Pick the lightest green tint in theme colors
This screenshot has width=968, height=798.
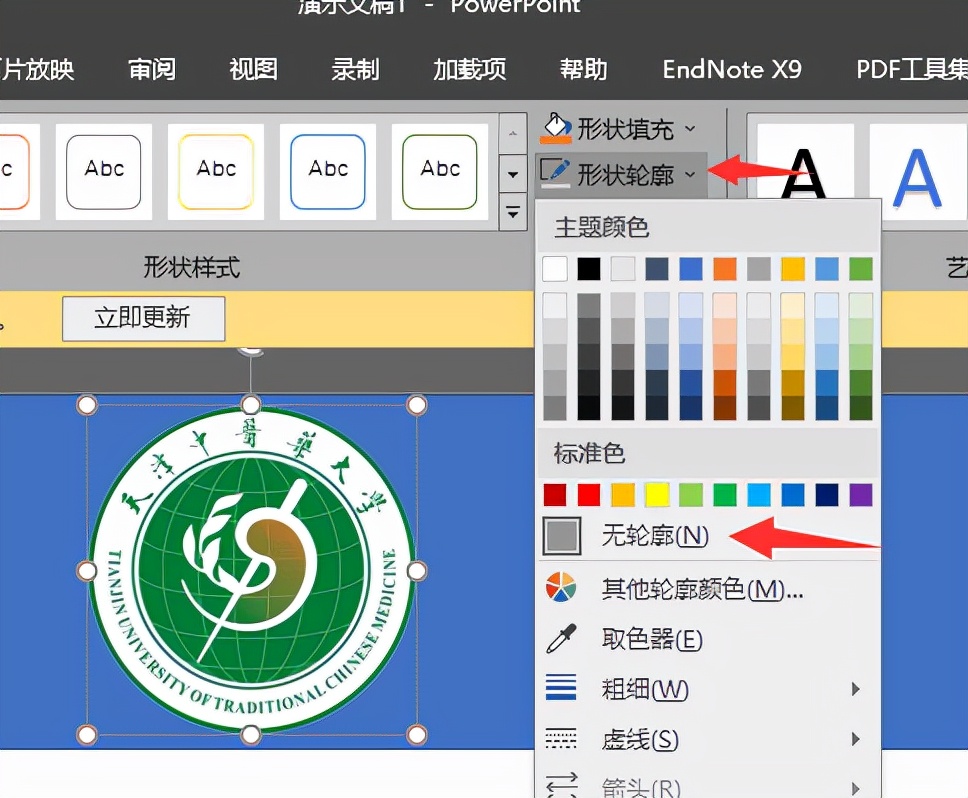click(861, 305)
